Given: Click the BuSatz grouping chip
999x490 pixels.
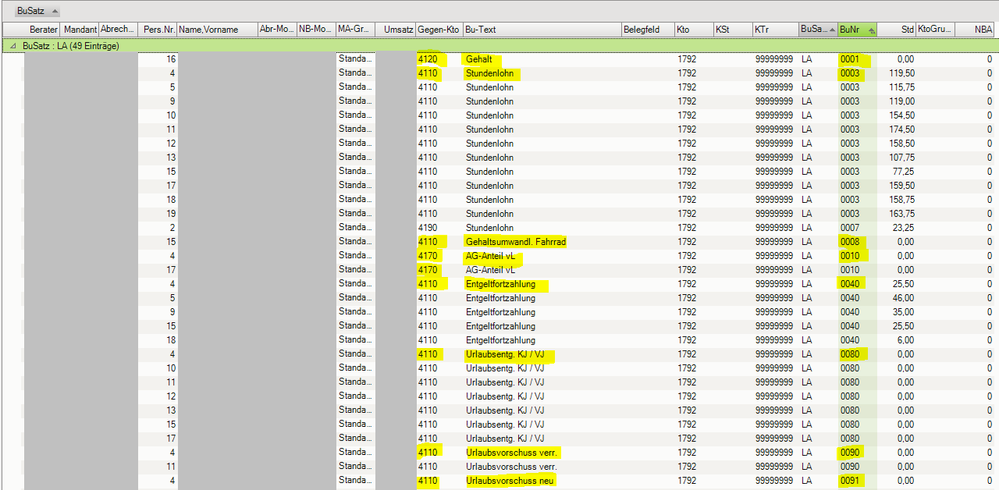Looking at the screenshot, I should (37, 11).
